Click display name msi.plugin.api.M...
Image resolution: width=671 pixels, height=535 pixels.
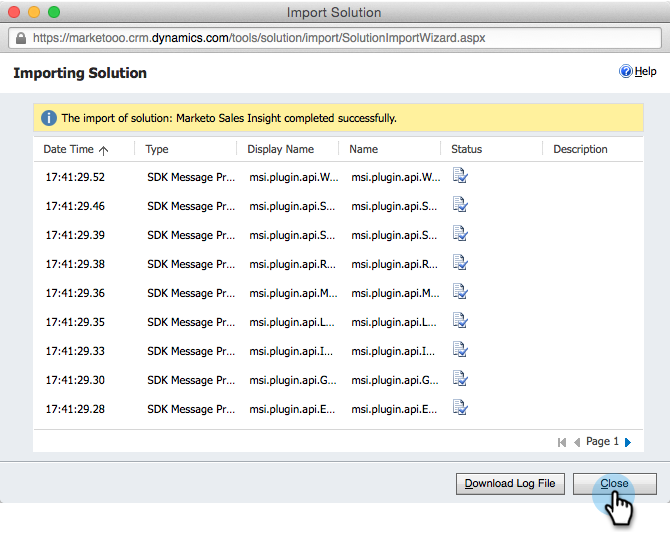pos(293,293)
